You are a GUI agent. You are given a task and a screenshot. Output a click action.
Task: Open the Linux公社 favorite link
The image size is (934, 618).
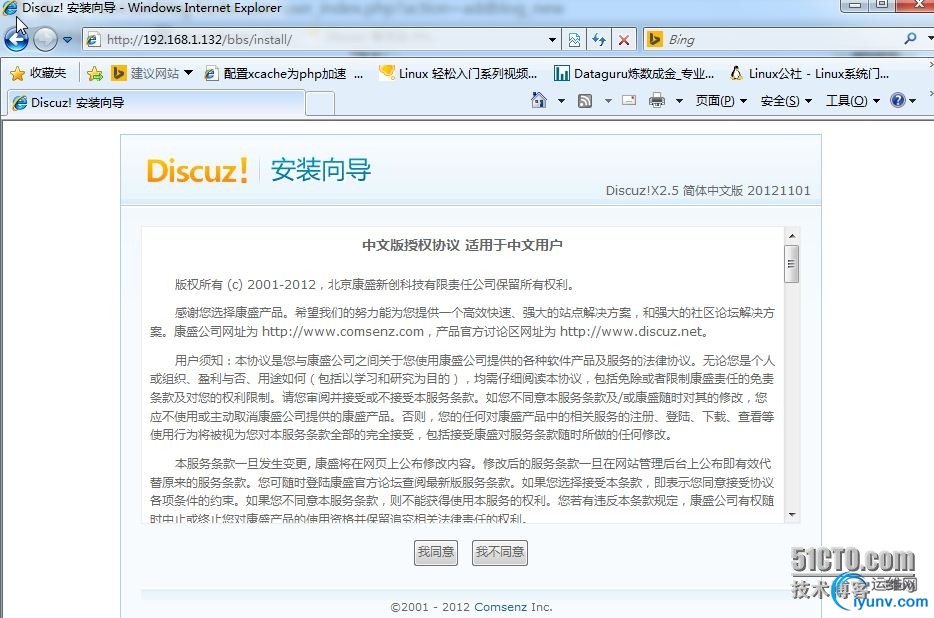(x=809, y=73)
